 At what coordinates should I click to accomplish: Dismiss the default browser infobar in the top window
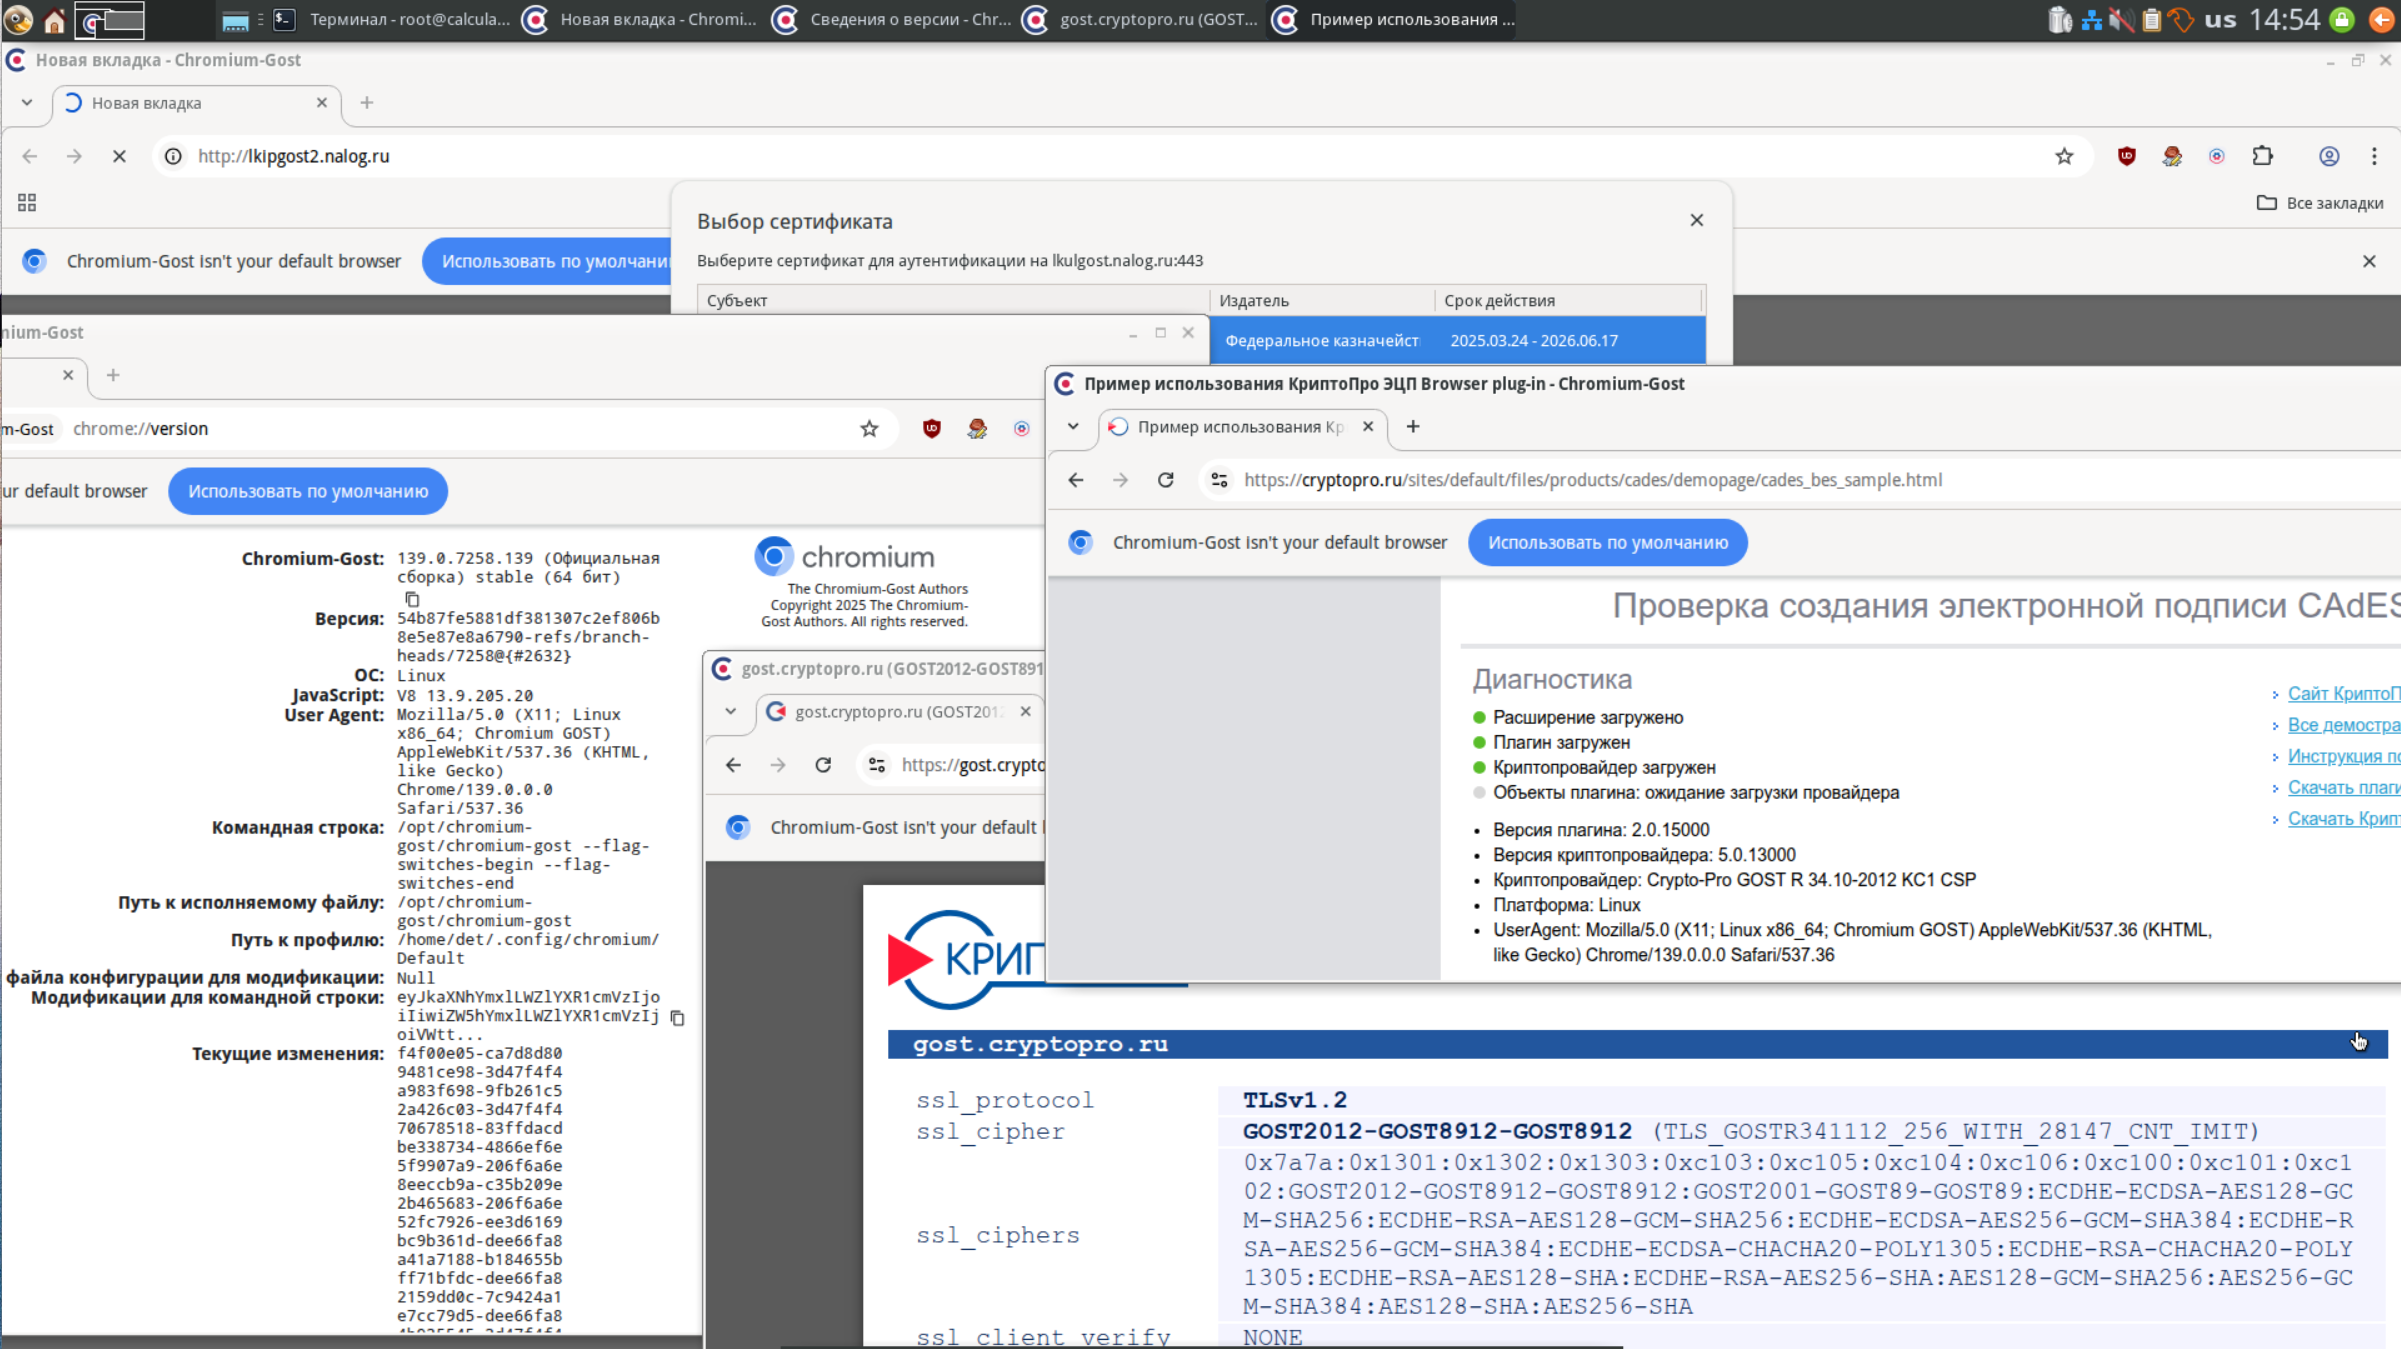click(2369, 261)
